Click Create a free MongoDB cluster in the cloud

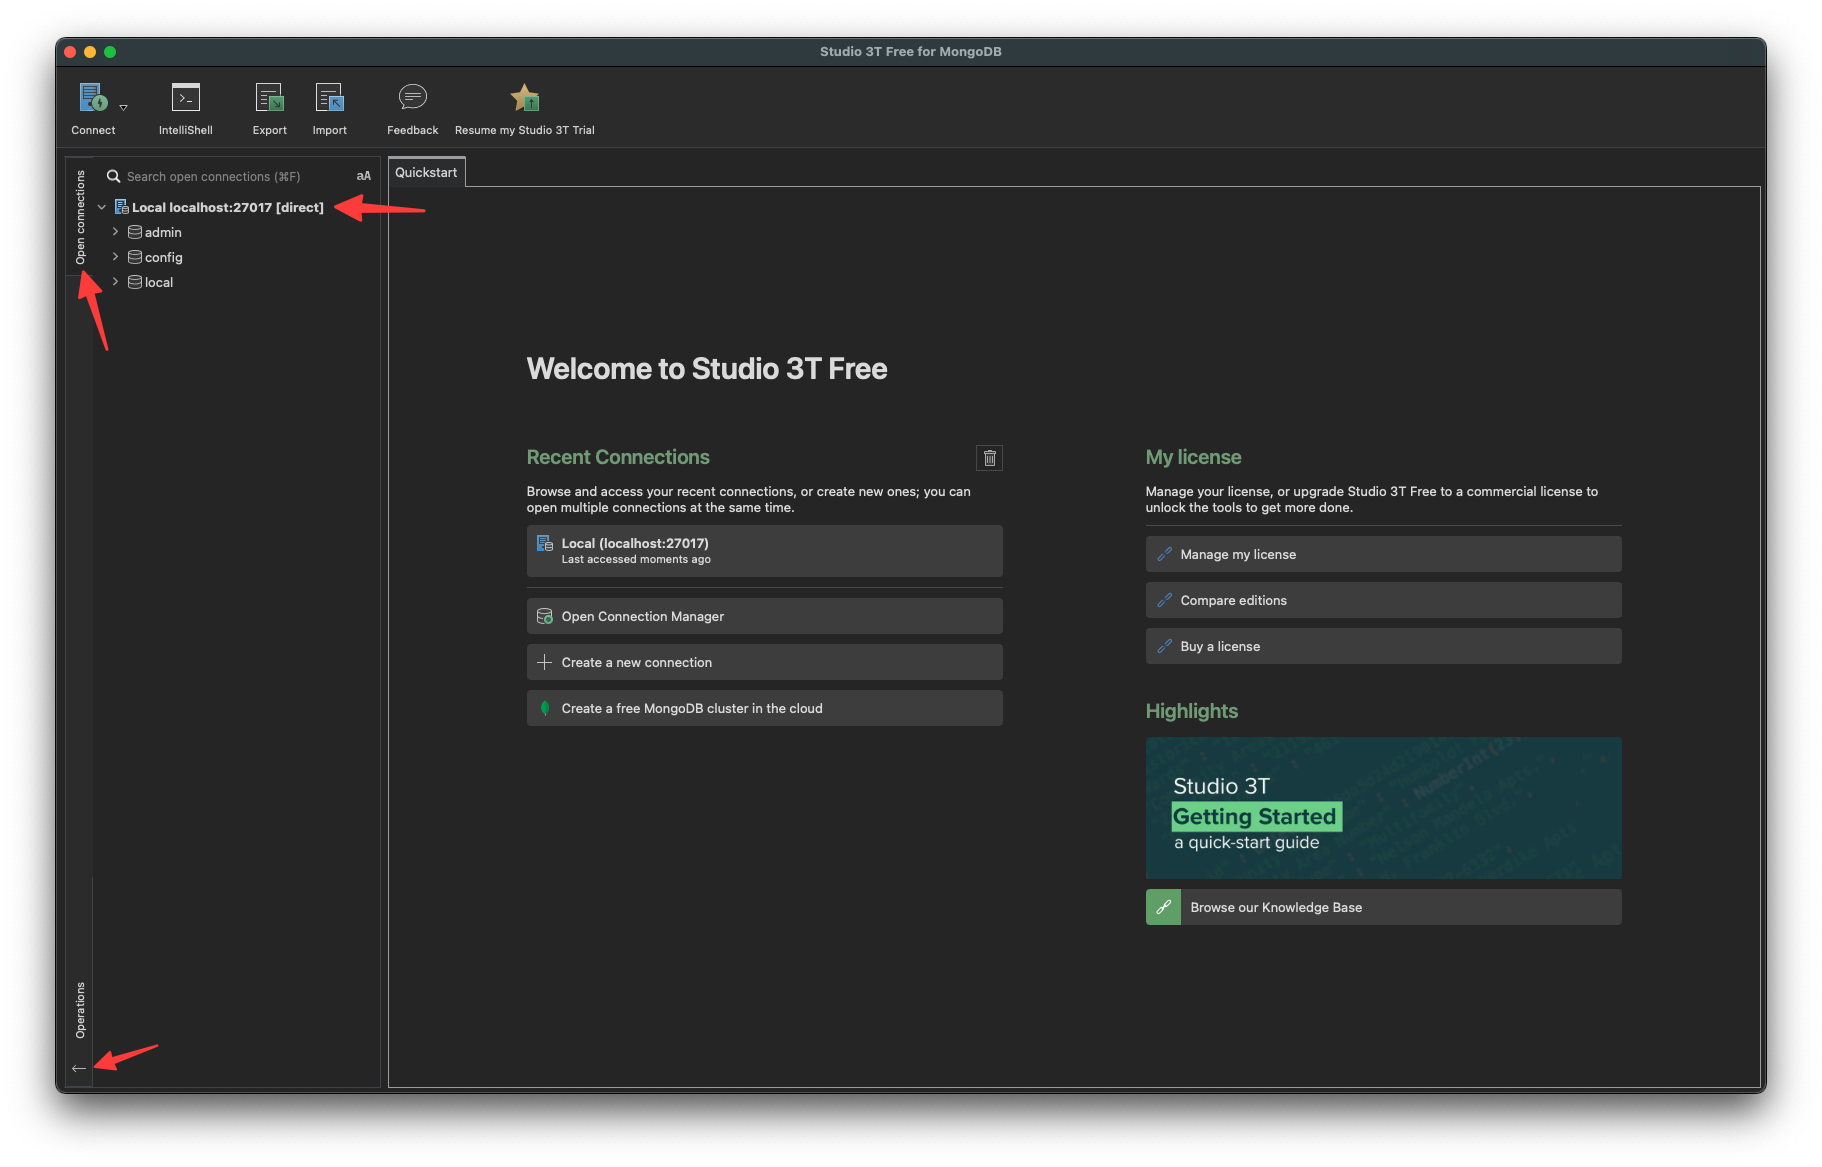click(764, 708)
